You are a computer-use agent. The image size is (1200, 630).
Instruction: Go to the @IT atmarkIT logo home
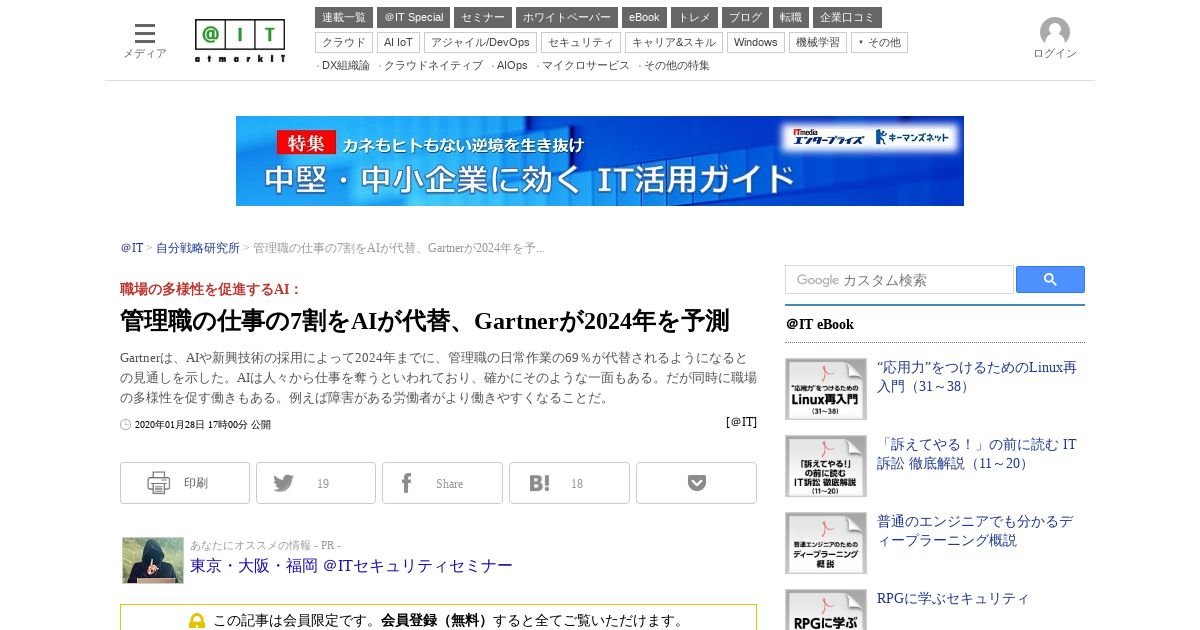pos(240,41)
